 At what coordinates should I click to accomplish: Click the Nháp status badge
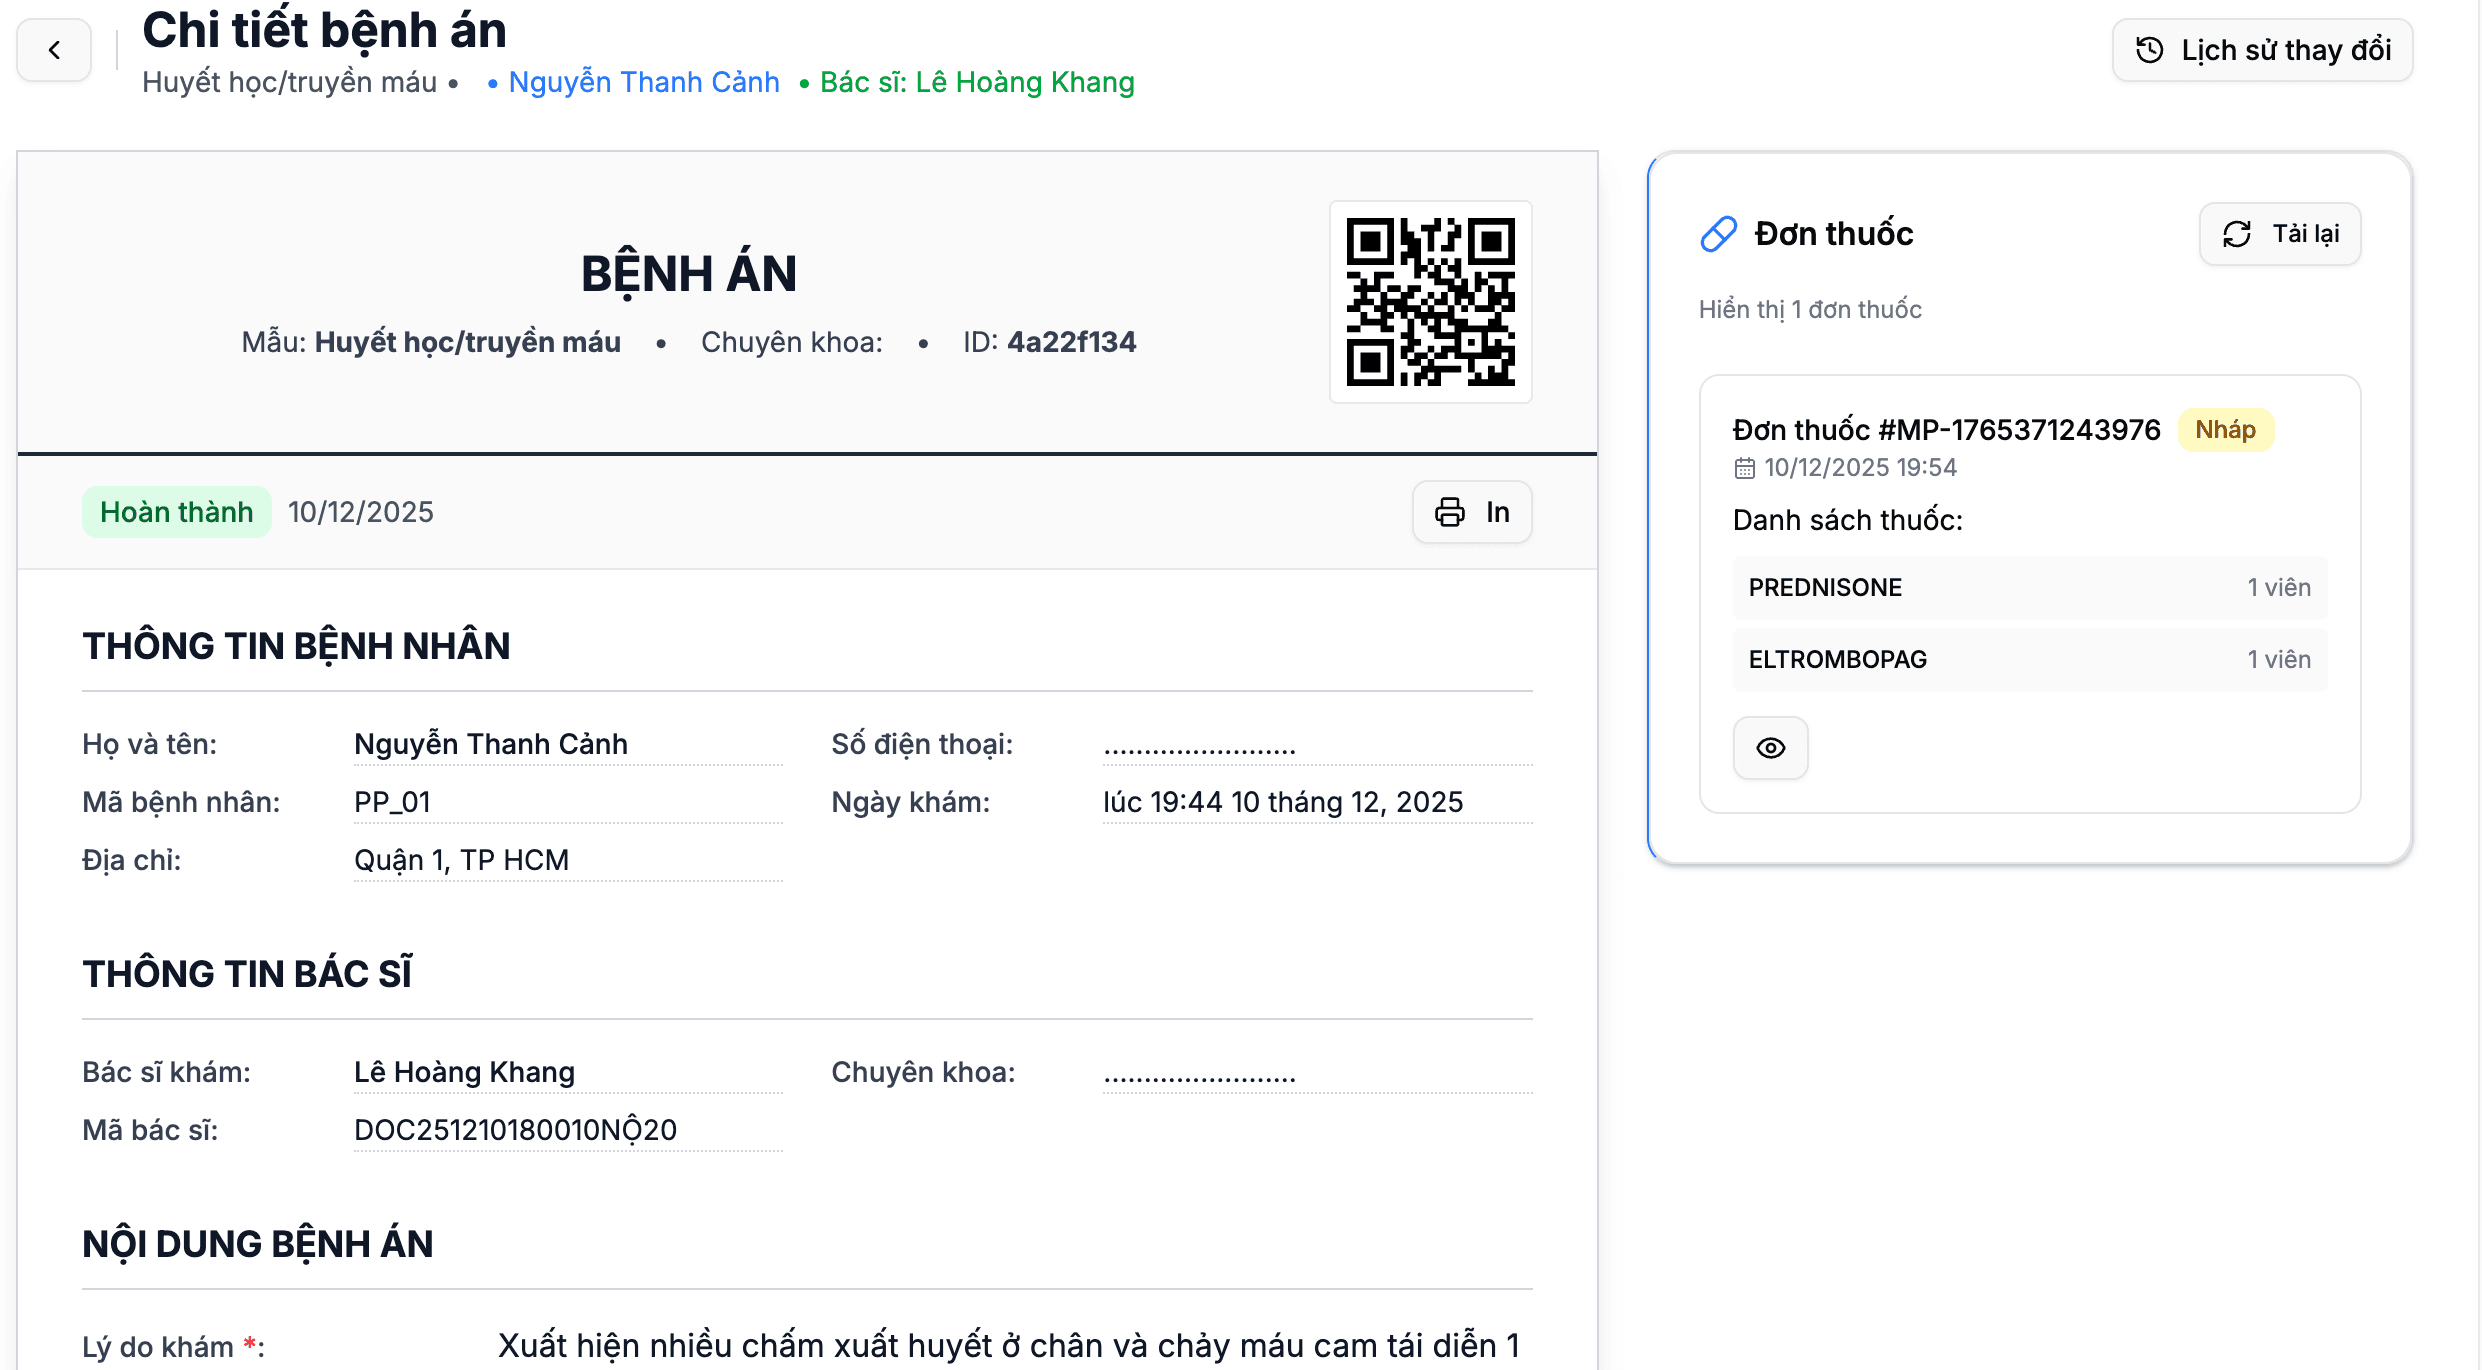(x=2225, y=430)
